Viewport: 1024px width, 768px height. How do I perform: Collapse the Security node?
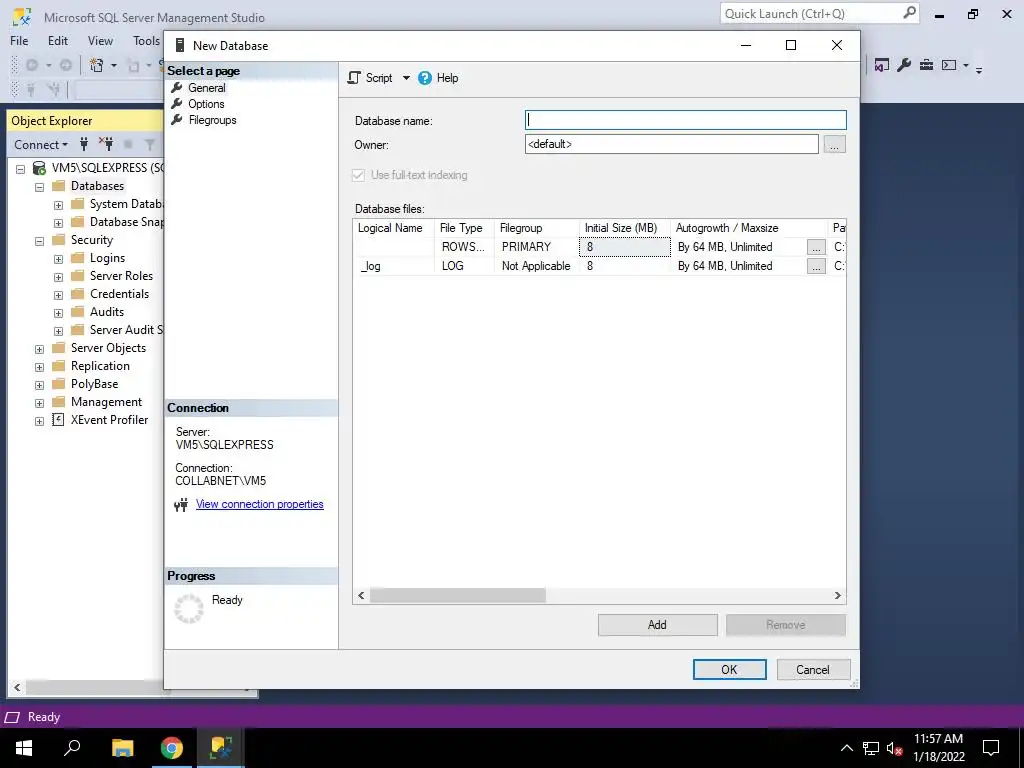point(39,241)
